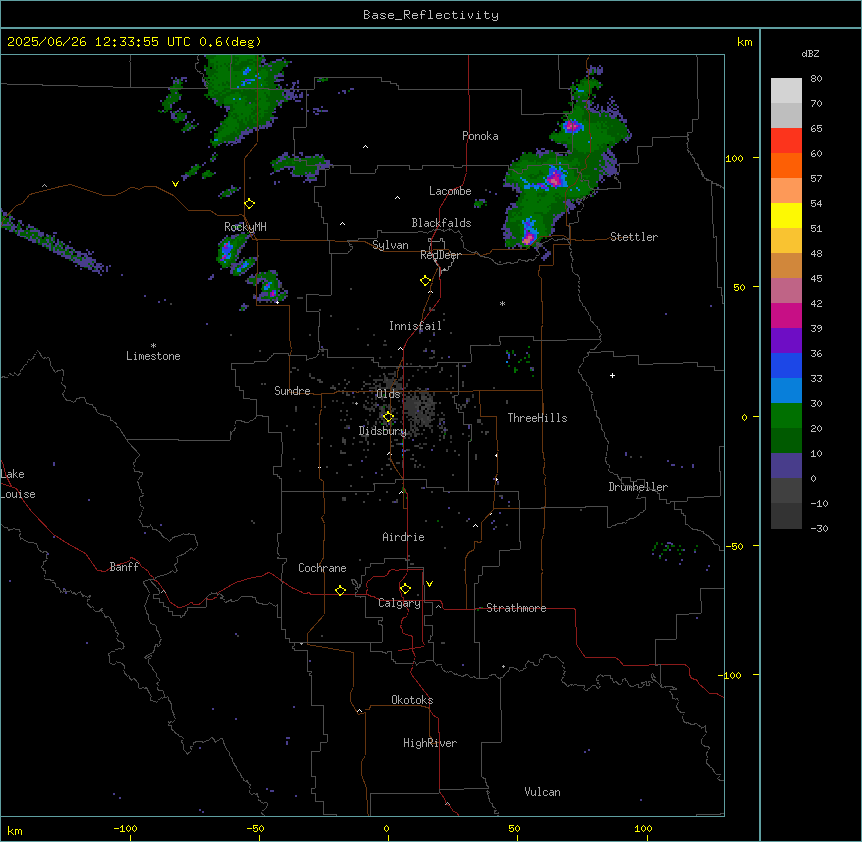The image size is (862, 842).
Task: Click the Drumheller city label
Action: [x=638, y=487]
